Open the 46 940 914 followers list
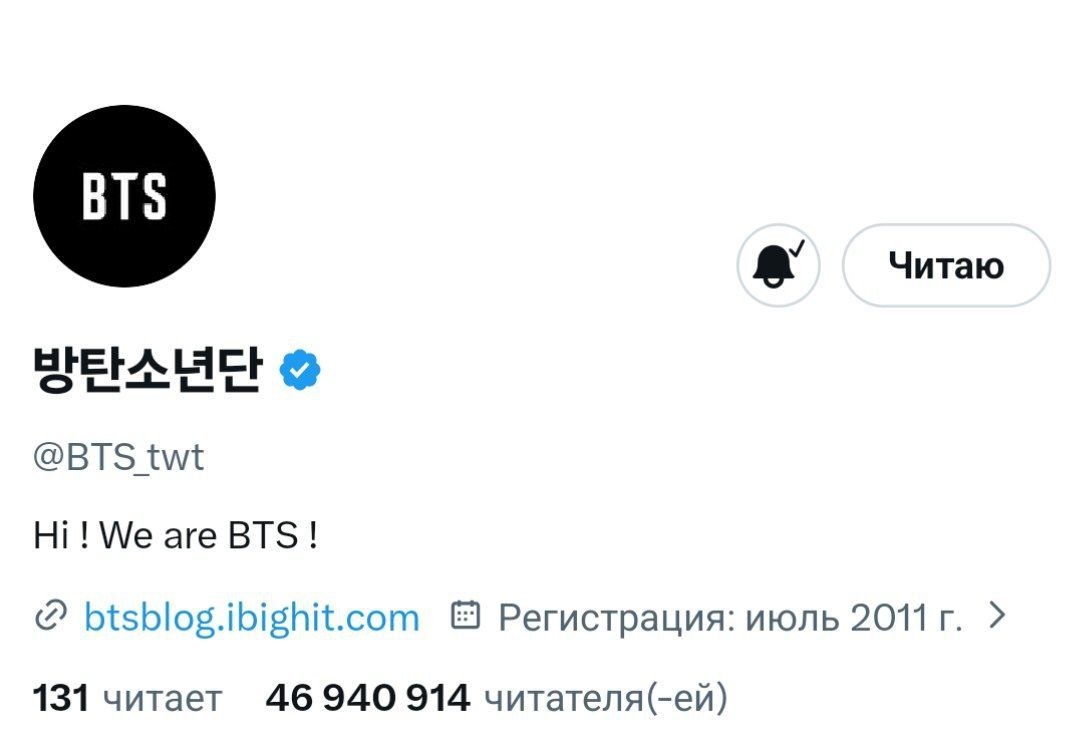 [x=496, y=698]
